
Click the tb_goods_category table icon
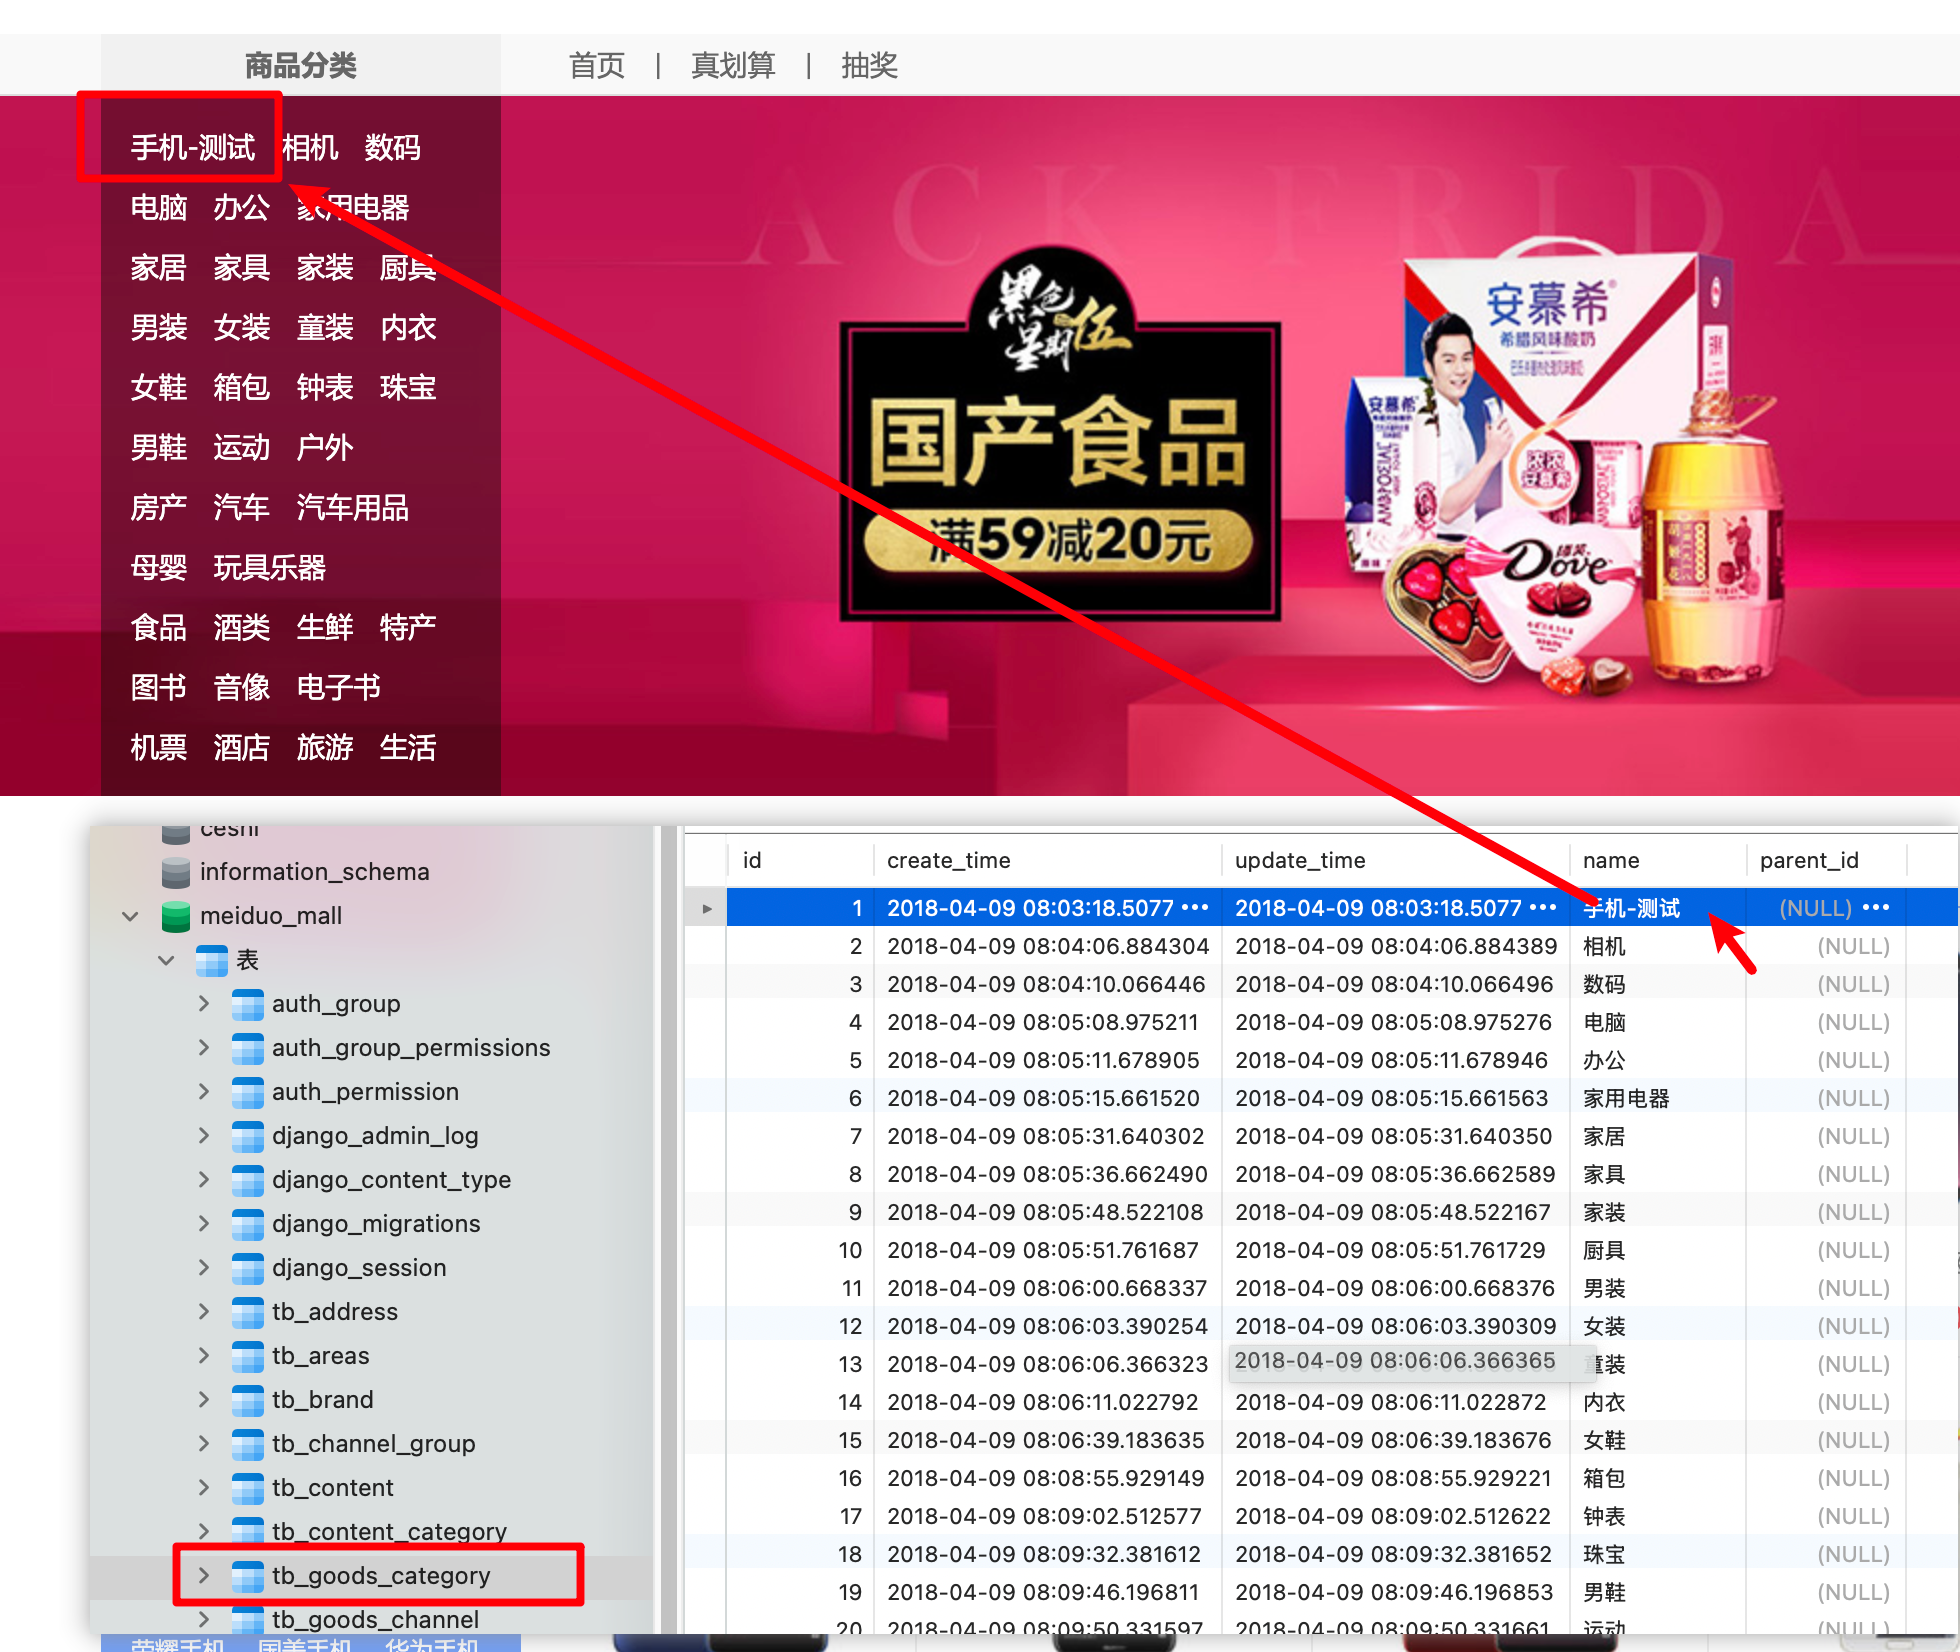[x=248, y=1576]
